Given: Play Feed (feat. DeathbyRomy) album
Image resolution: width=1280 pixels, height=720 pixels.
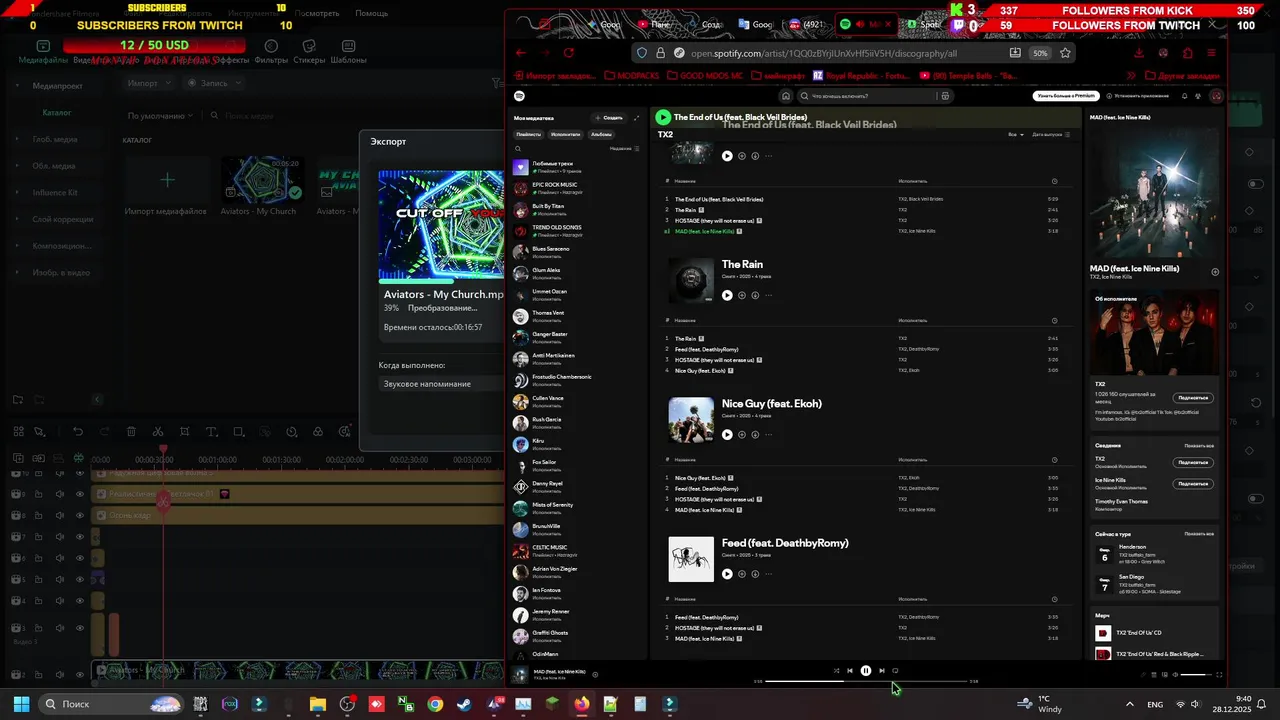Looking at the screenshot, I should [x=727, y=574].
